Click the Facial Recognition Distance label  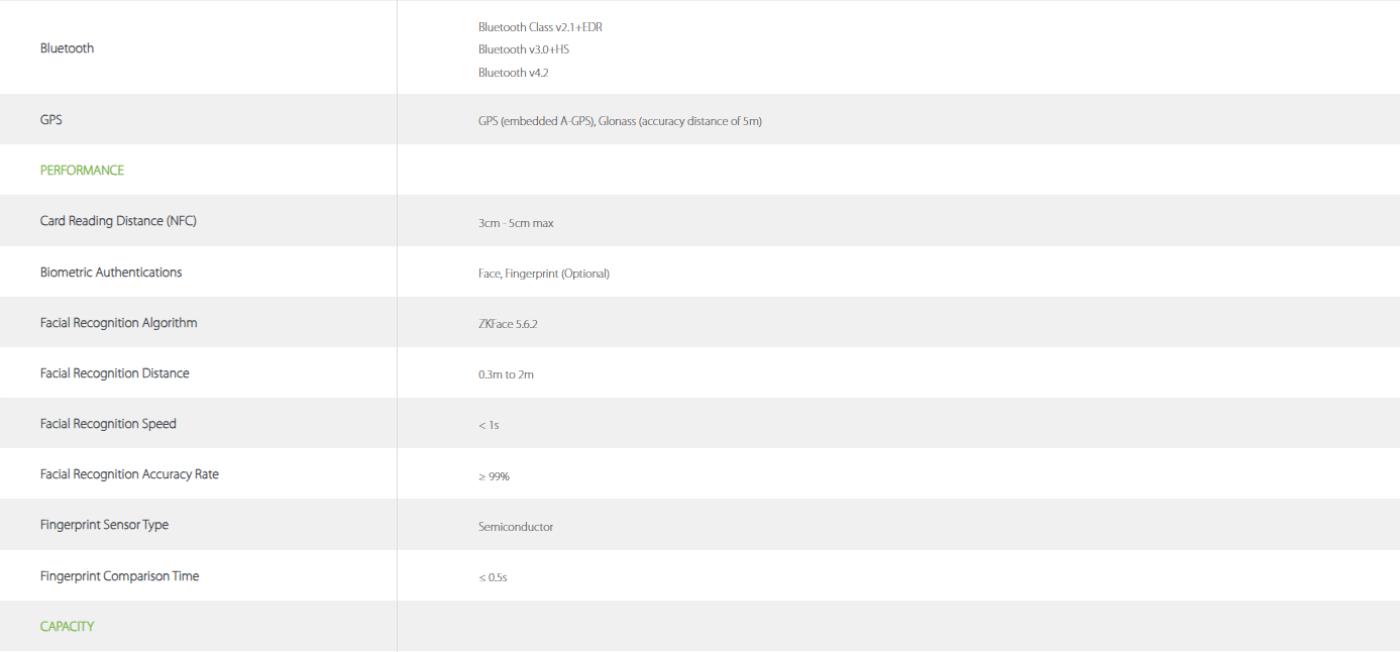(x=114, y=373)
